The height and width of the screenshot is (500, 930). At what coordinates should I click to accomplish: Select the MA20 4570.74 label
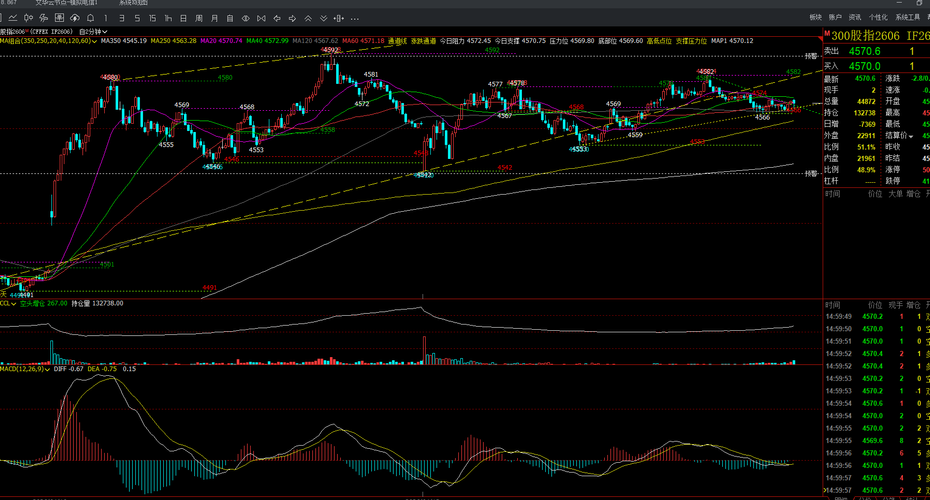click(221, 41)
